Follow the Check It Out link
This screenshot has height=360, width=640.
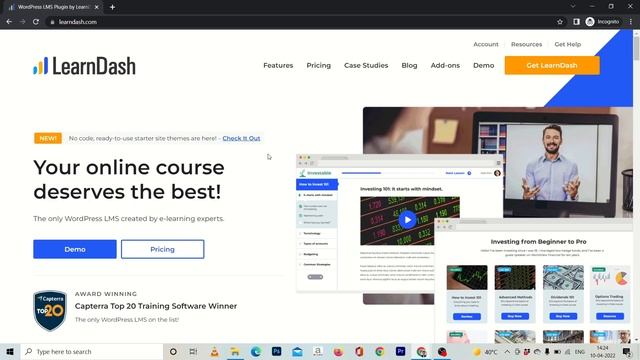(x=241, y=138)
